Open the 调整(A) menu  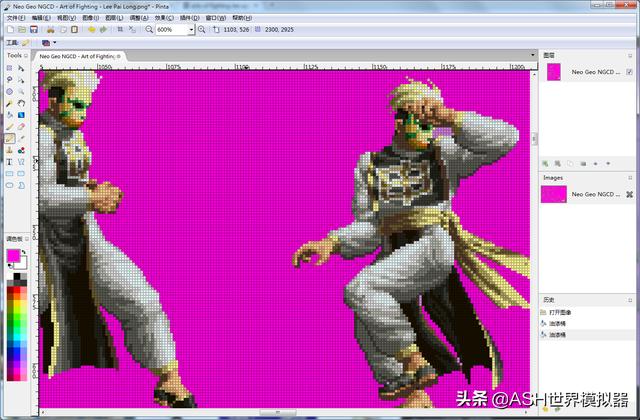(x=136, y=18)
